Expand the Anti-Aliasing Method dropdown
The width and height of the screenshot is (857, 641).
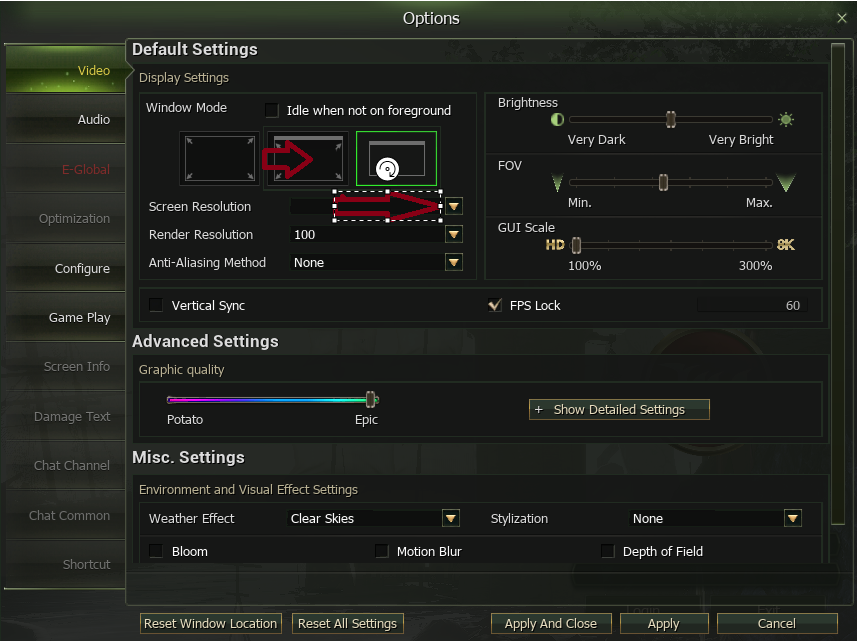coord(454,262)
